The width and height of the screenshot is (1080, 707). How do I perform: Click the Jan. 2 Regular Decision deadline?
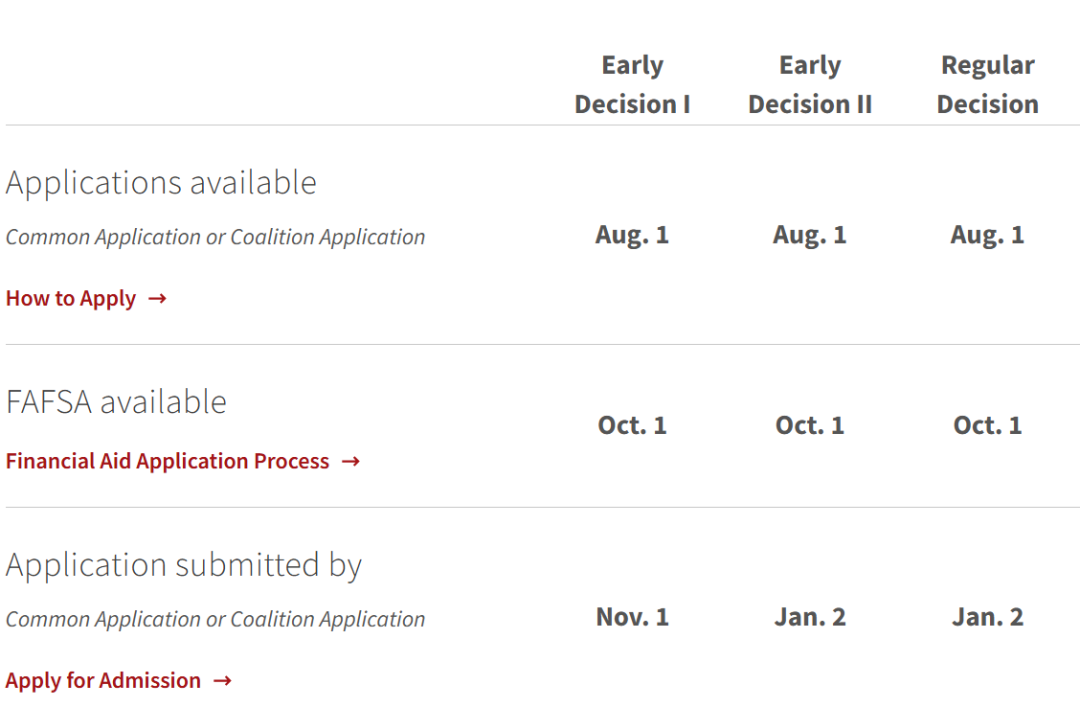(988, 617)
